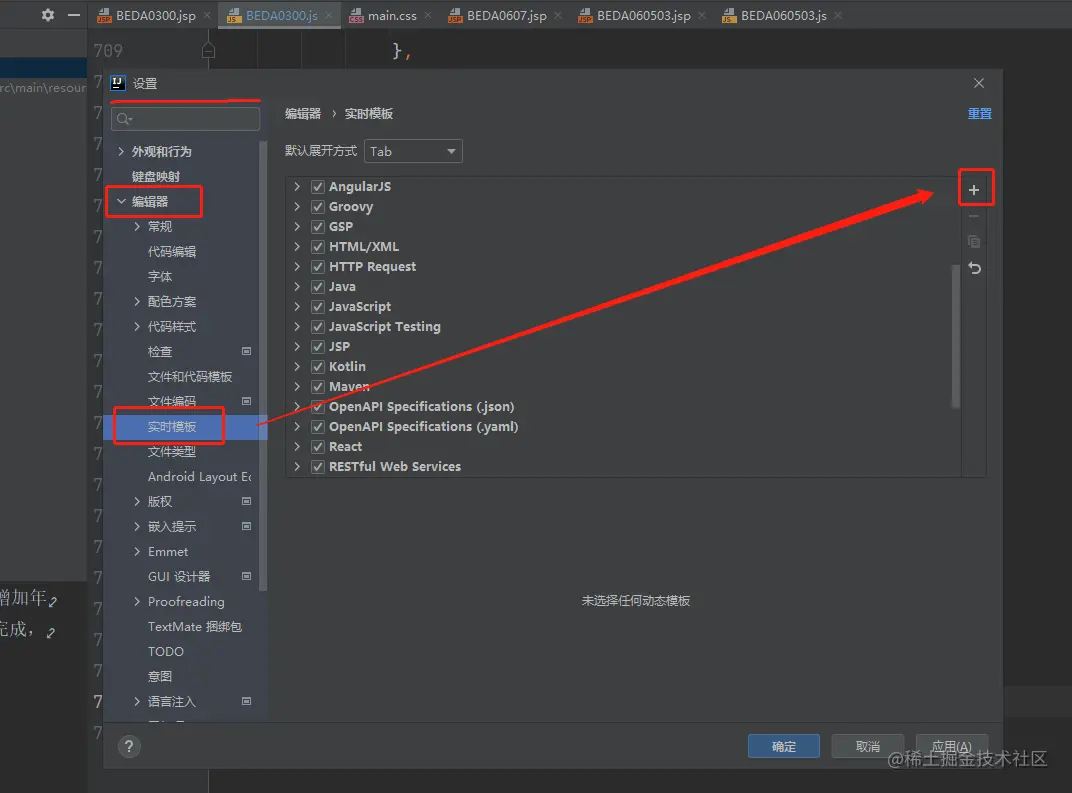Toggle the Kotlin checkbox
This screenshot has height=793, width=1072.
click(x=318, y=366)
